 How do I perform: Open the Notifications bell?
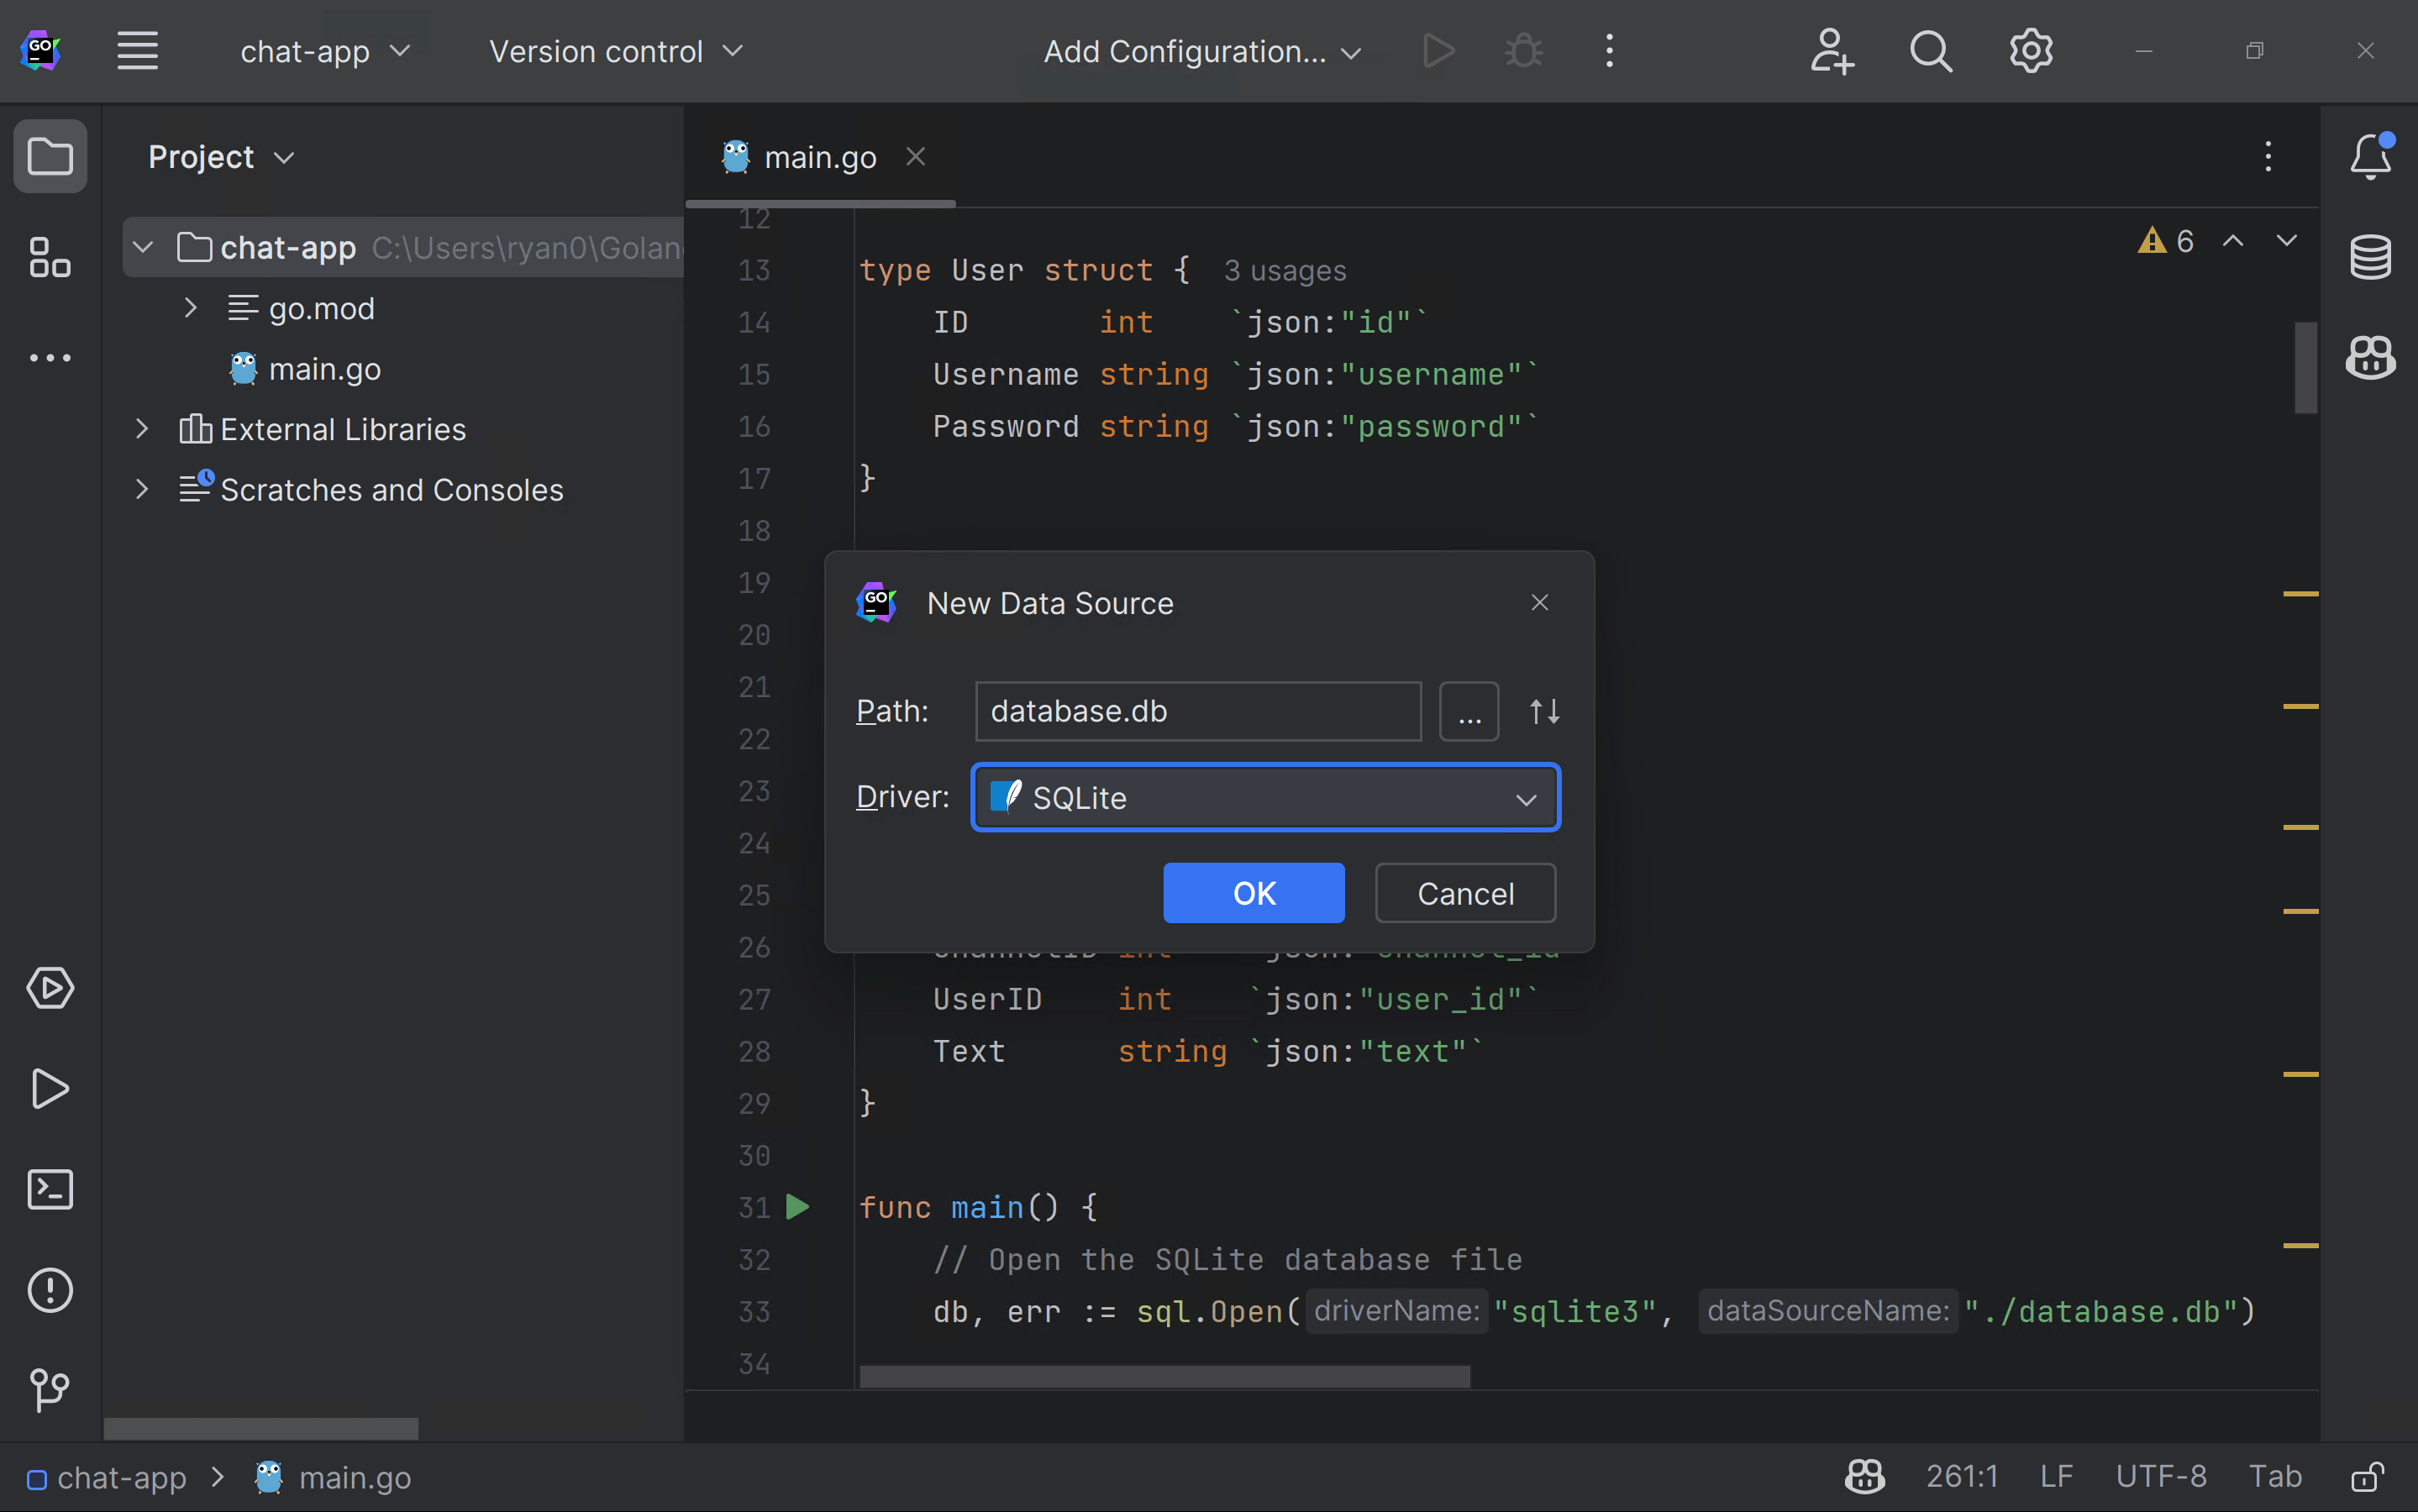[2371, 156]
